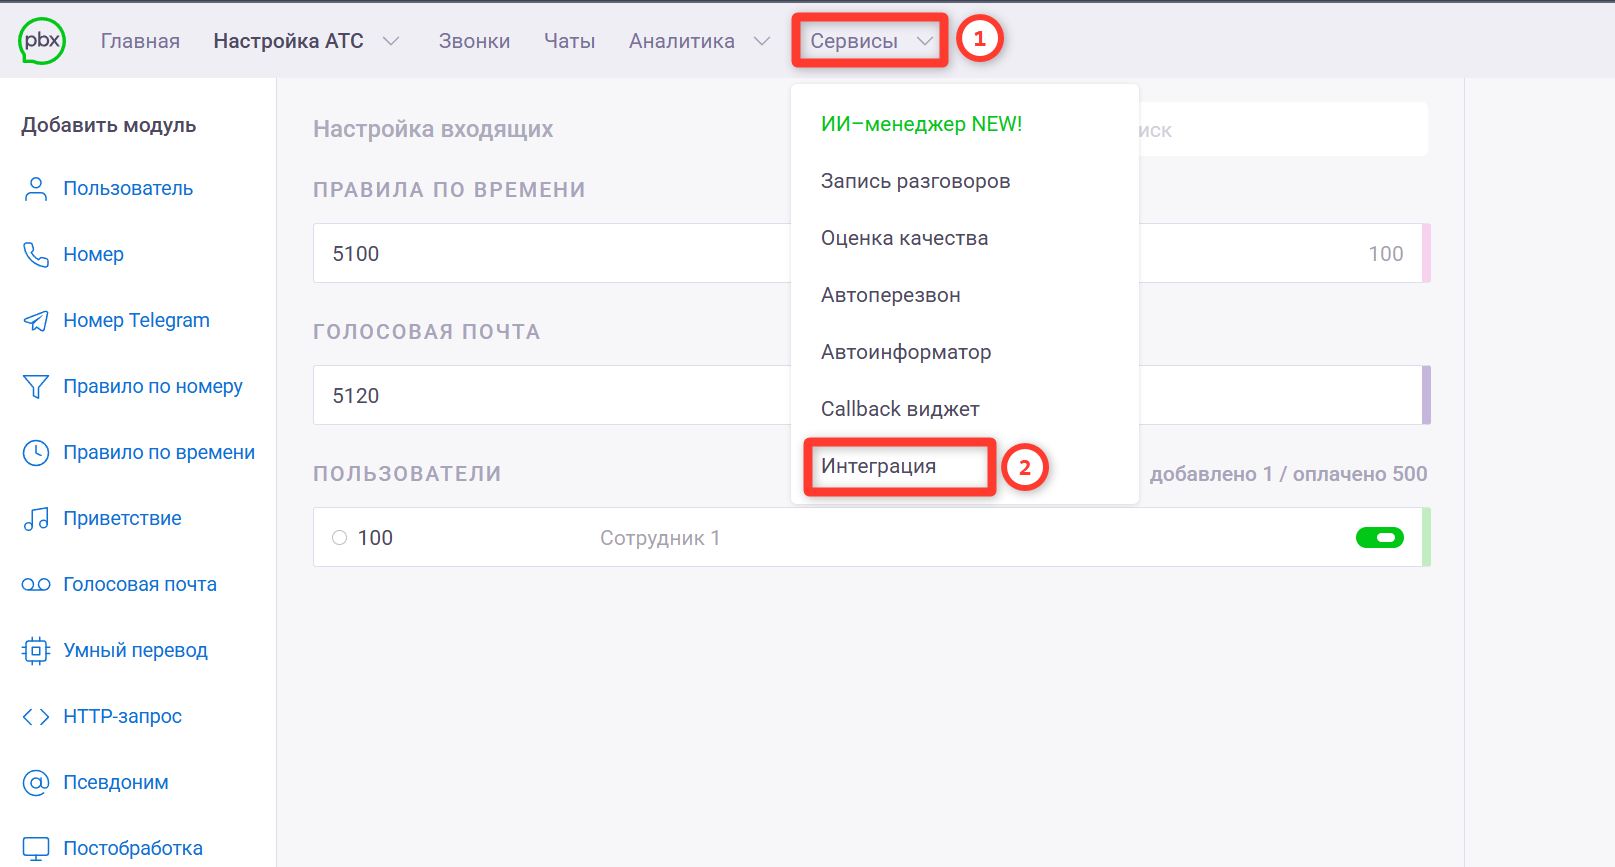Choose Запись разговоров in the menu
This screenshot has height=867, width=1615.
point(915,181)
